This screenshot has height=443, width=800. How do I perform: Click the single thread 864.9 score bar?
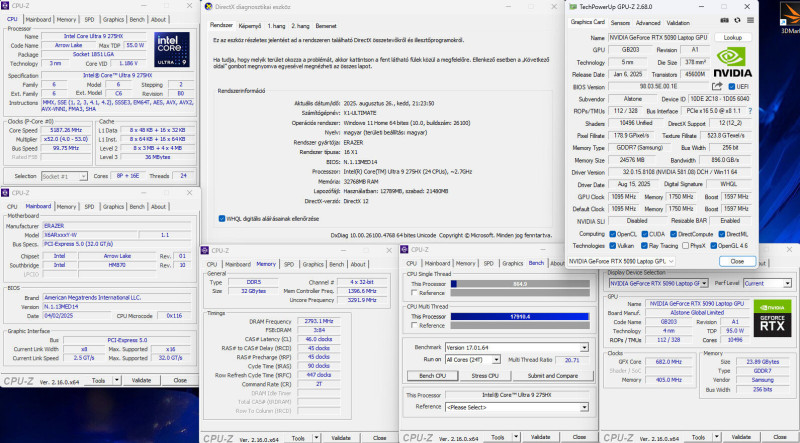click(519, 284)
